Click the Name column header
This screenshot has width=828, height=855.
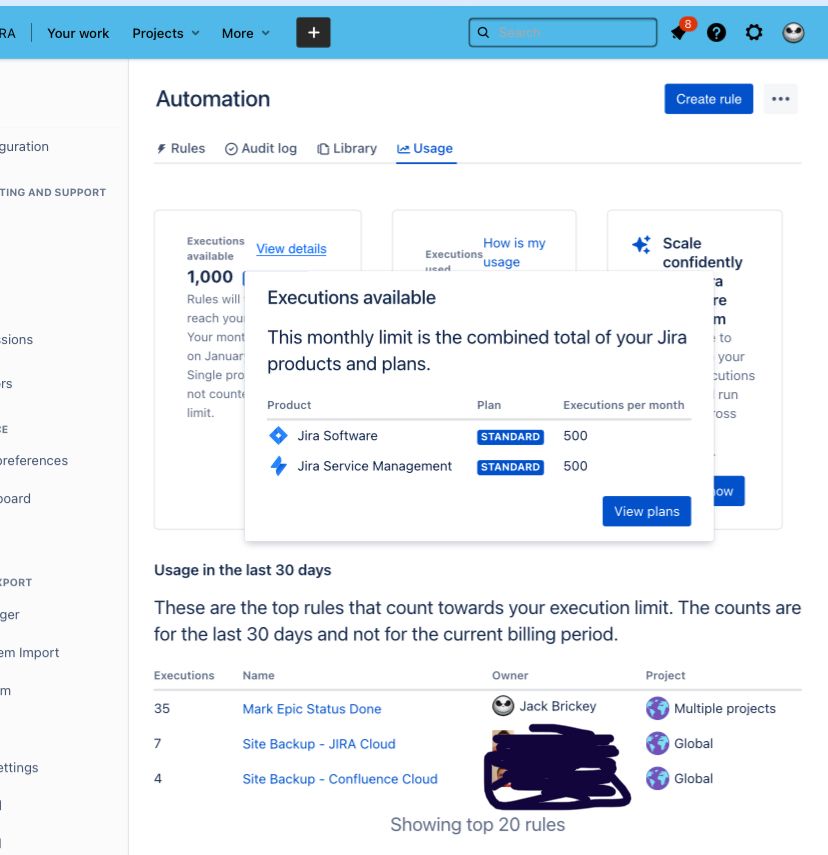tap(258, 675)
